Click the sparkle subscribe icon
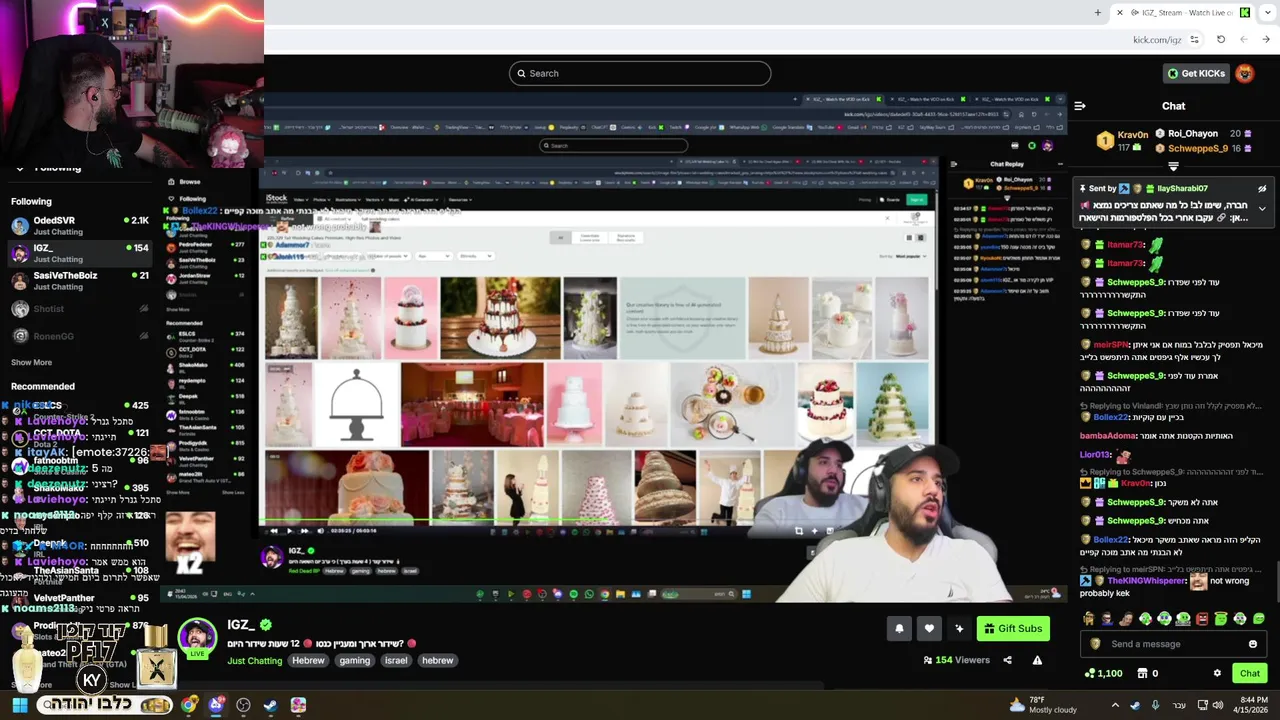 point(959,628)
